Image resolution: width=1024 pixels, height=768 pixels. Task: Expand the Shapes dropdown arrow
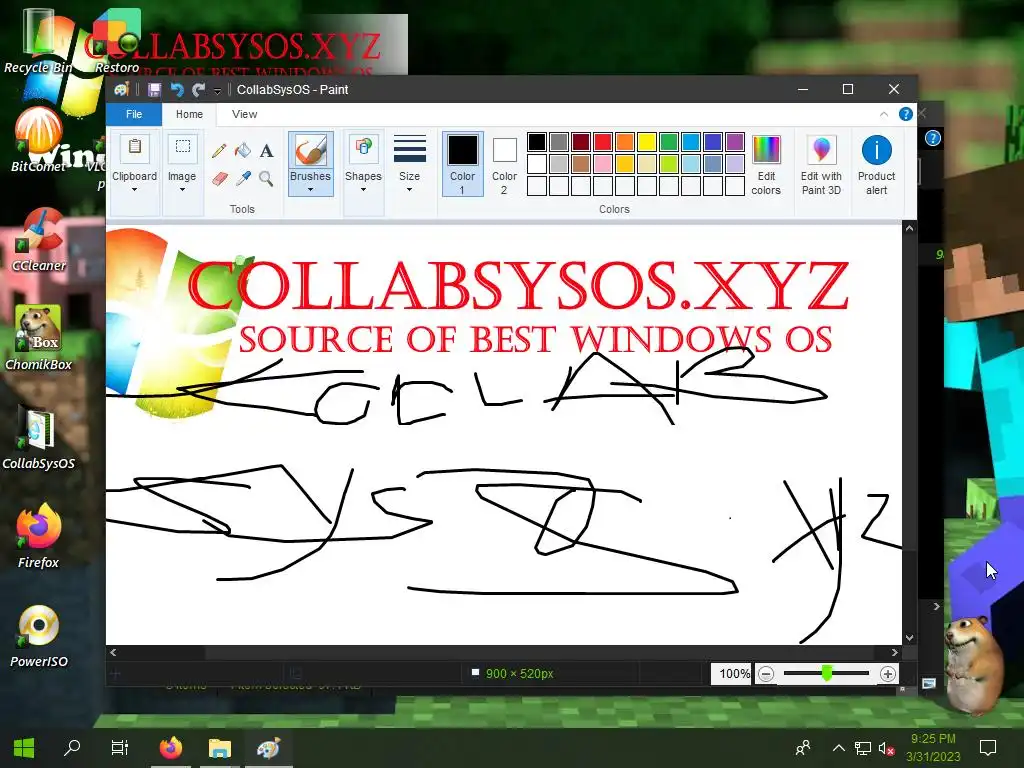[363, 190]
